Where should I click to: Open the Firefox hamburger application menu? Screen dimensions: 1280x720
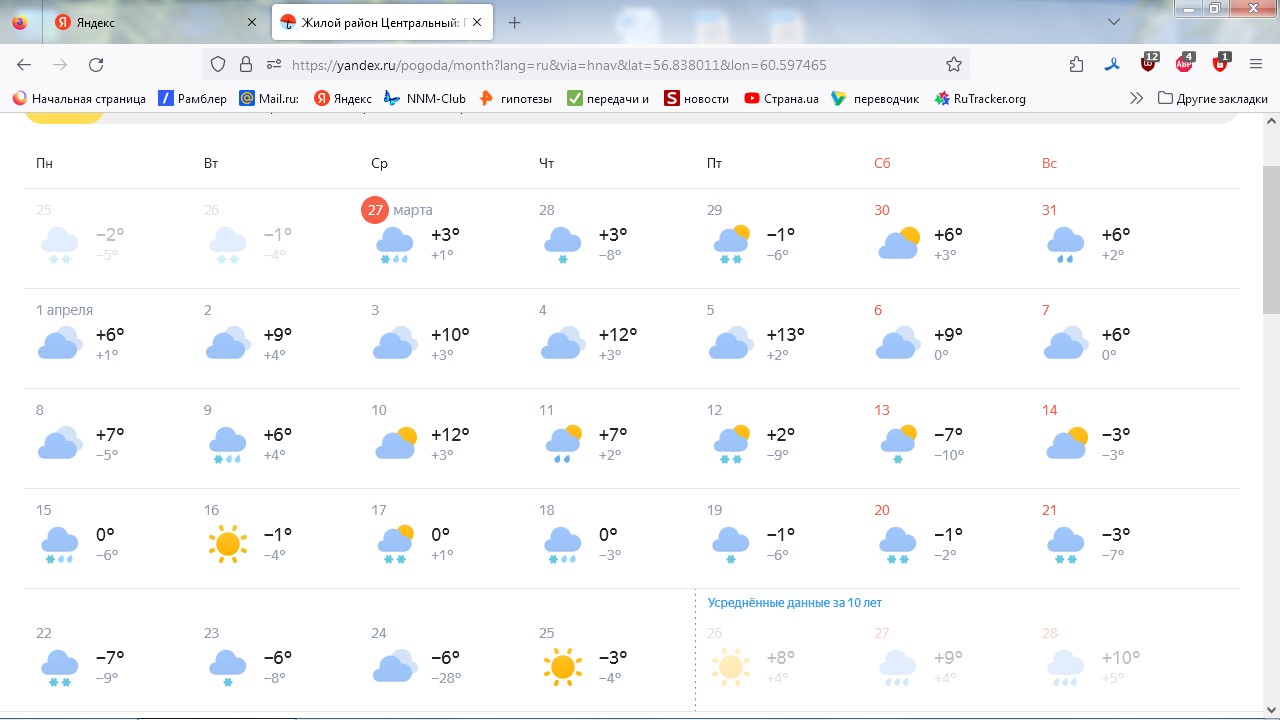tap(1256, 65)
